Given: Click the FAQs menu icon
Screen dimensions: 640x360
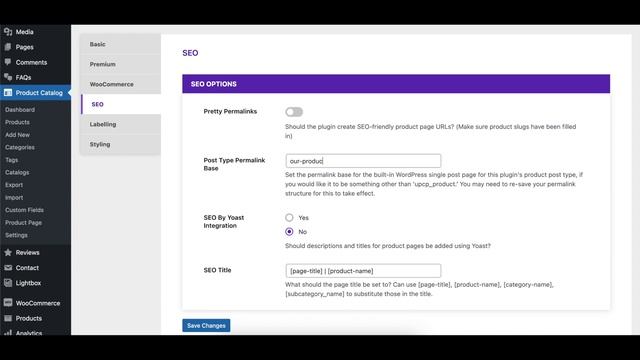Looking at the screenshot, I should coord(8,77).
